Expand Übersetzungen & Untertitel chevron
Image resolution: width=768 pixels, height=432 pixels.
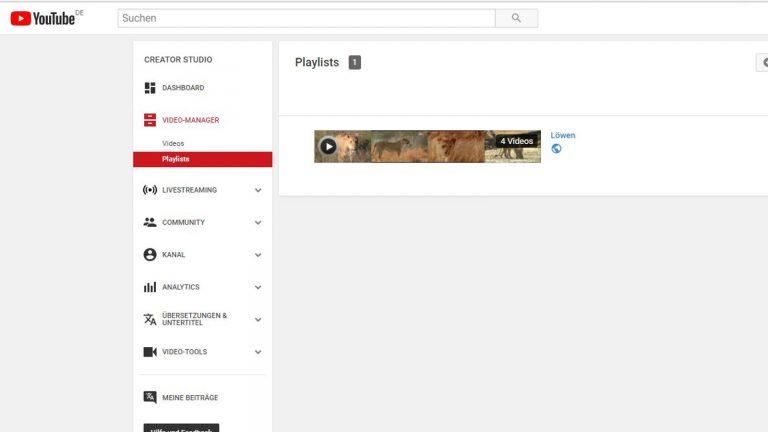tap(258, 319)
